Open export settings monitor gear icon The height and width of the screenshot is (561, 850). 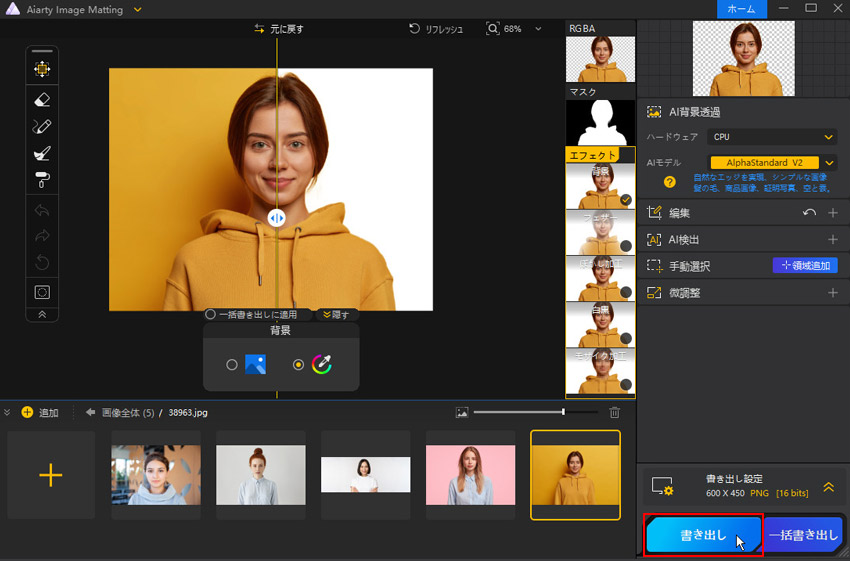662,486
